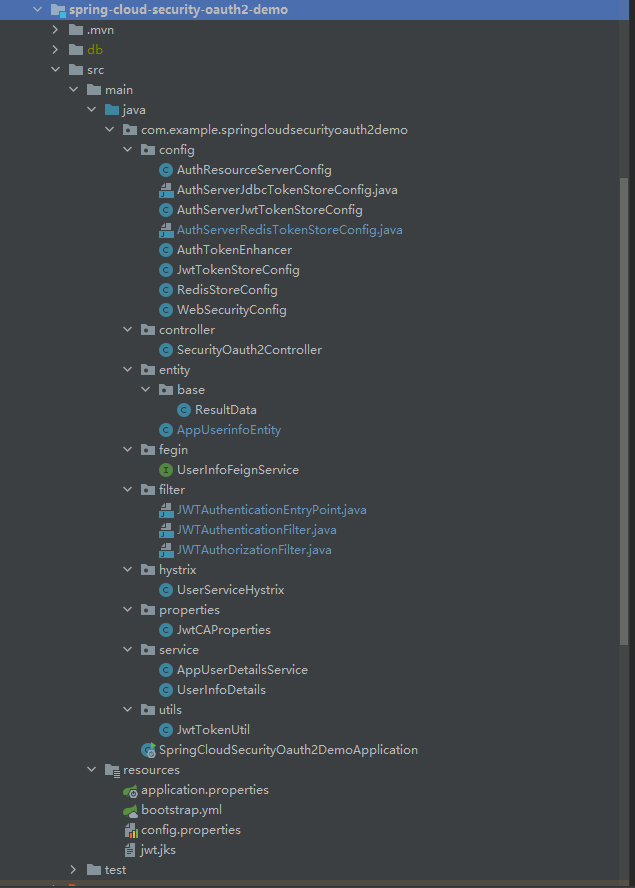Click the ResultData class icon

pyautogui.click(x=184, y=410)
